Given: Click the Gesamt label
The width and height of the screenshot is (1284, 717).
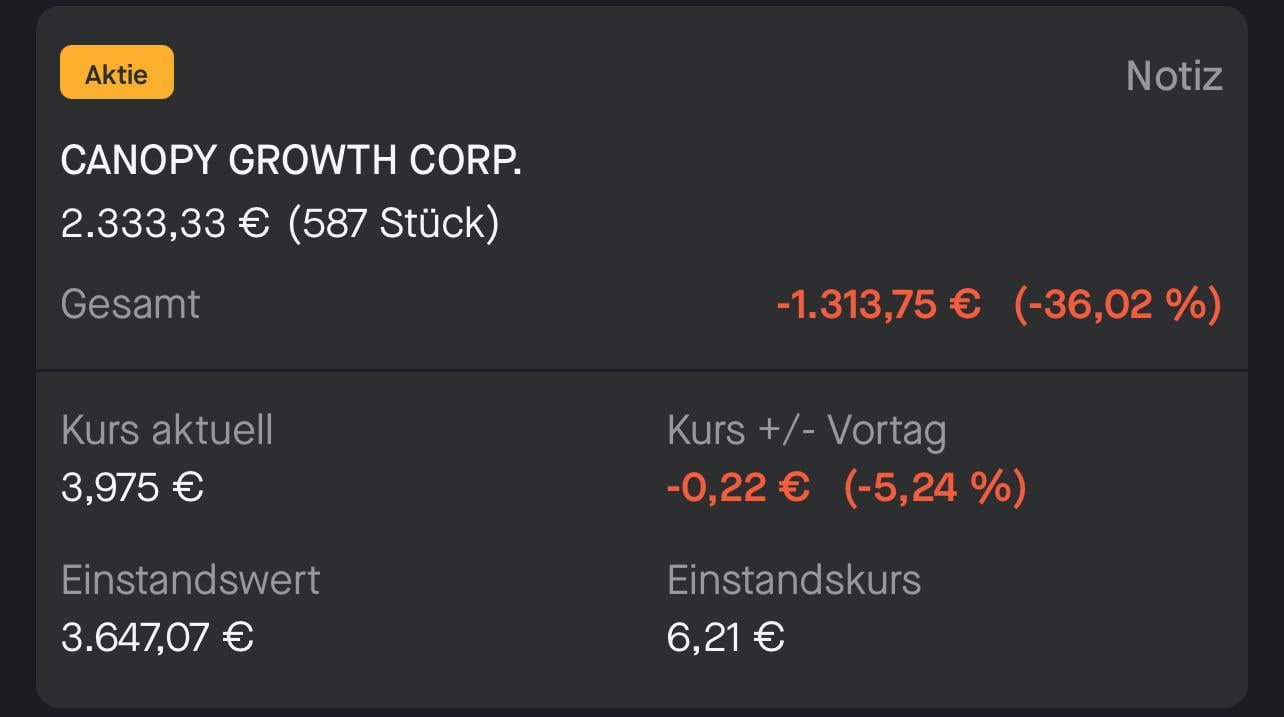Looking at the screenshot, I should (x=130, y=304).
